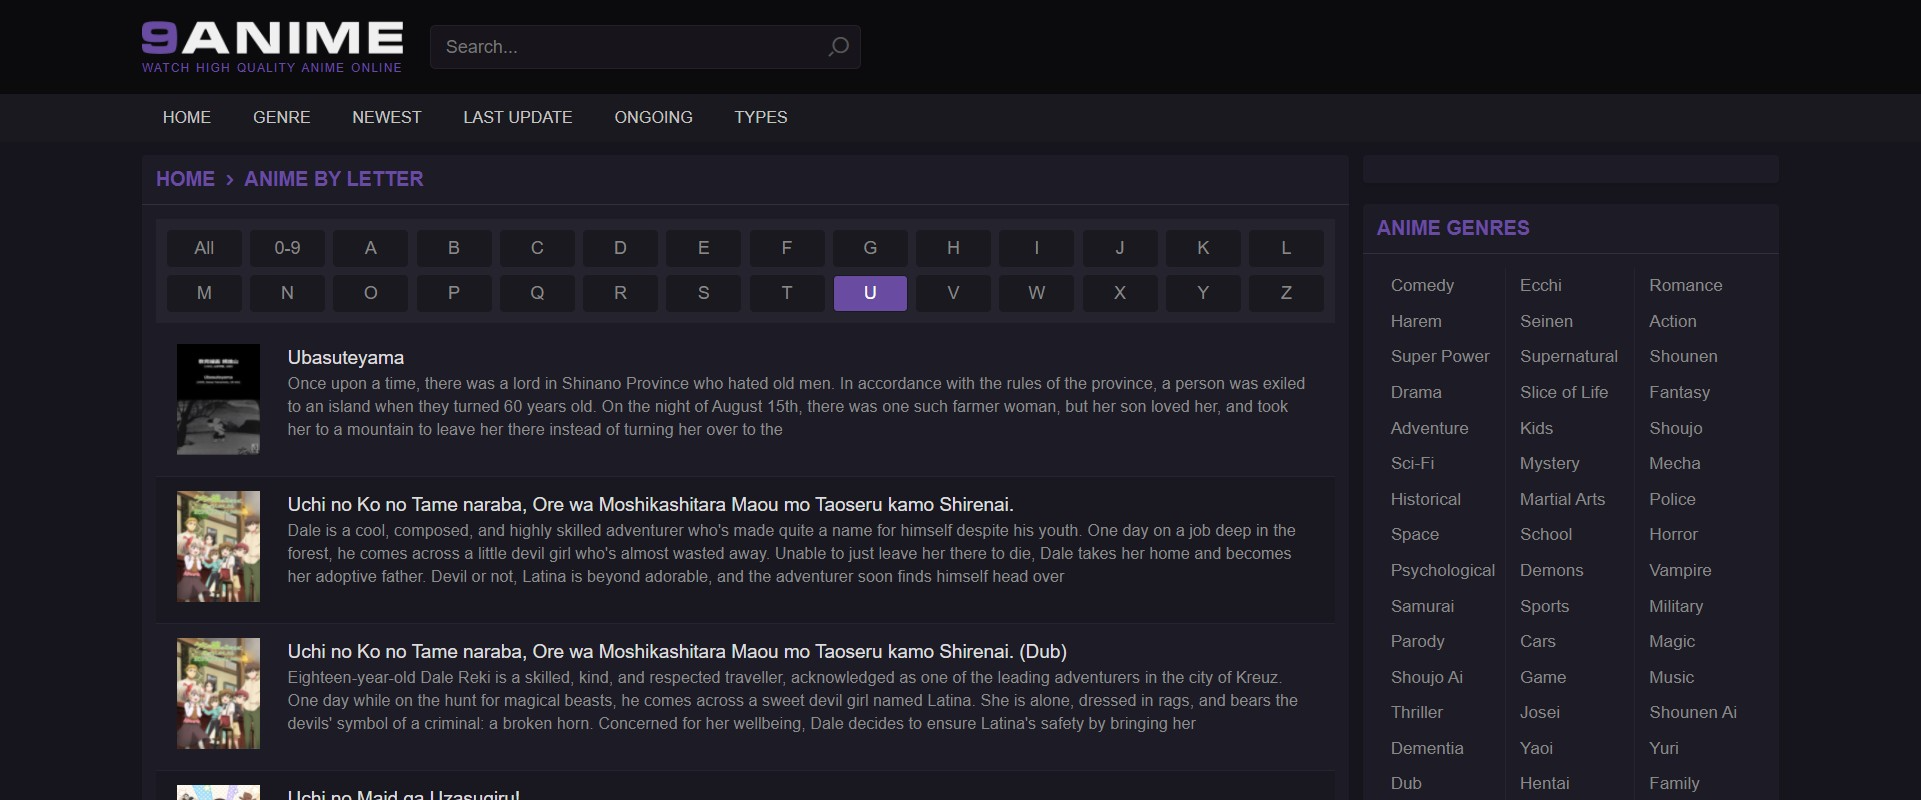Filter anime by letter C
The image size is (1921, 800).
coord(537,248)
